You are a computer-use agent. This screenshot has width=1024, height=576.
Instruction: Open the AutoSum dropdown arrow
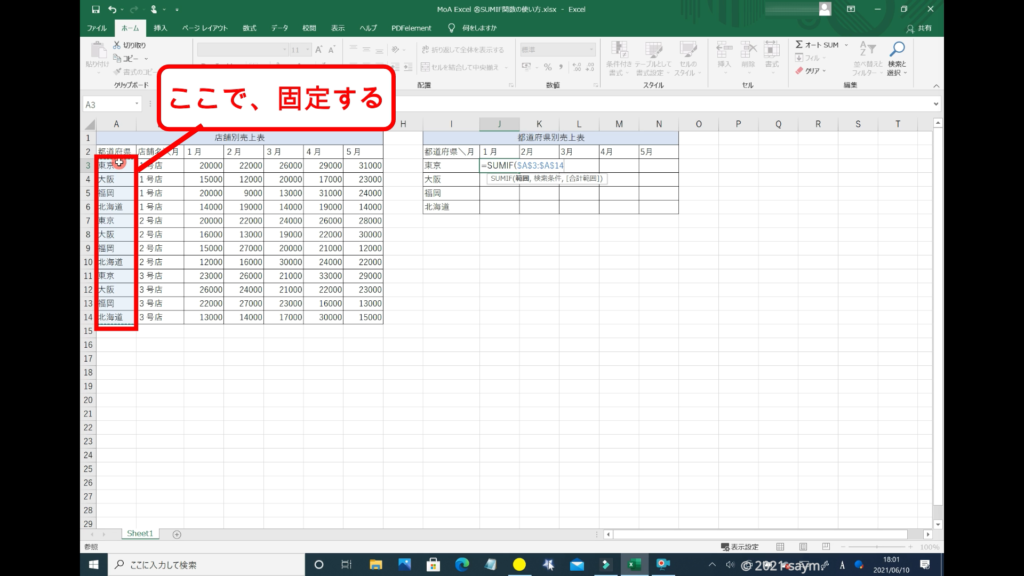848,45
